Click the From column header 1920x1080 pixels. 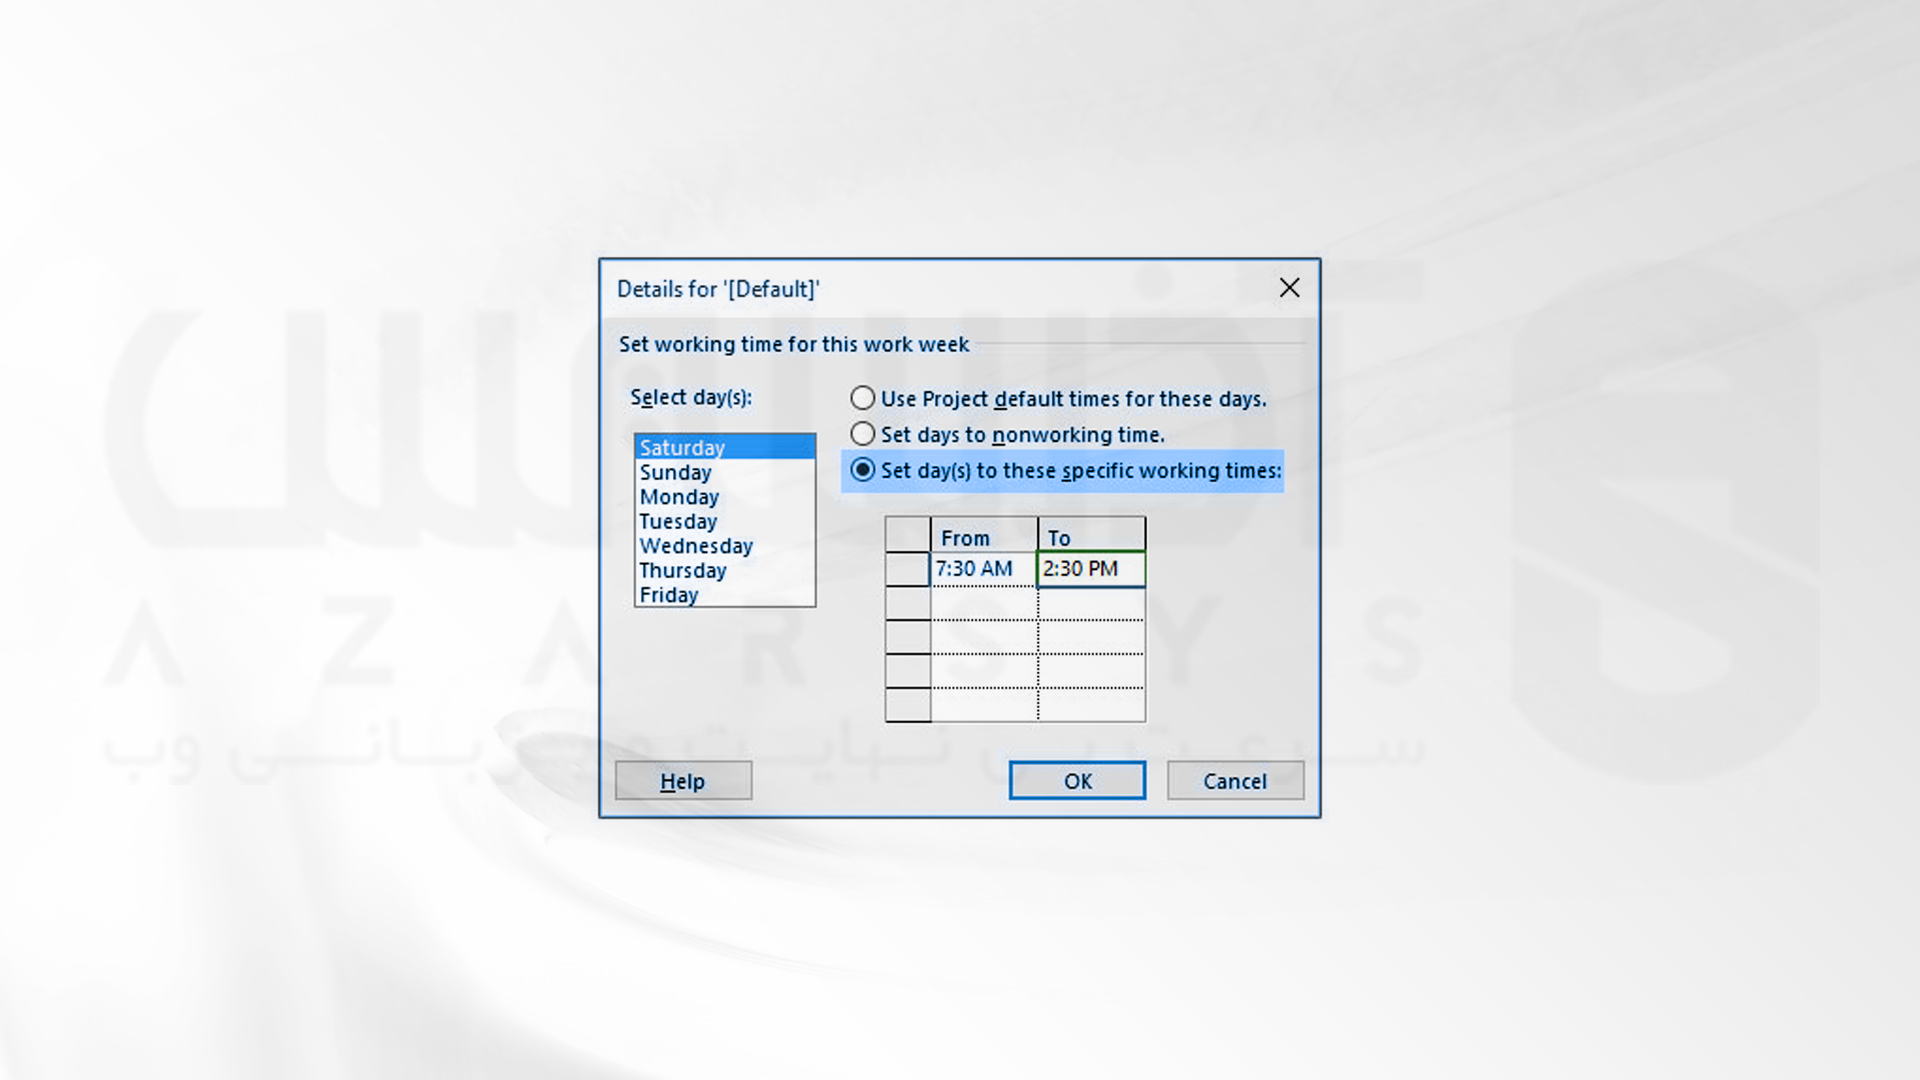[x=984, y=537]
